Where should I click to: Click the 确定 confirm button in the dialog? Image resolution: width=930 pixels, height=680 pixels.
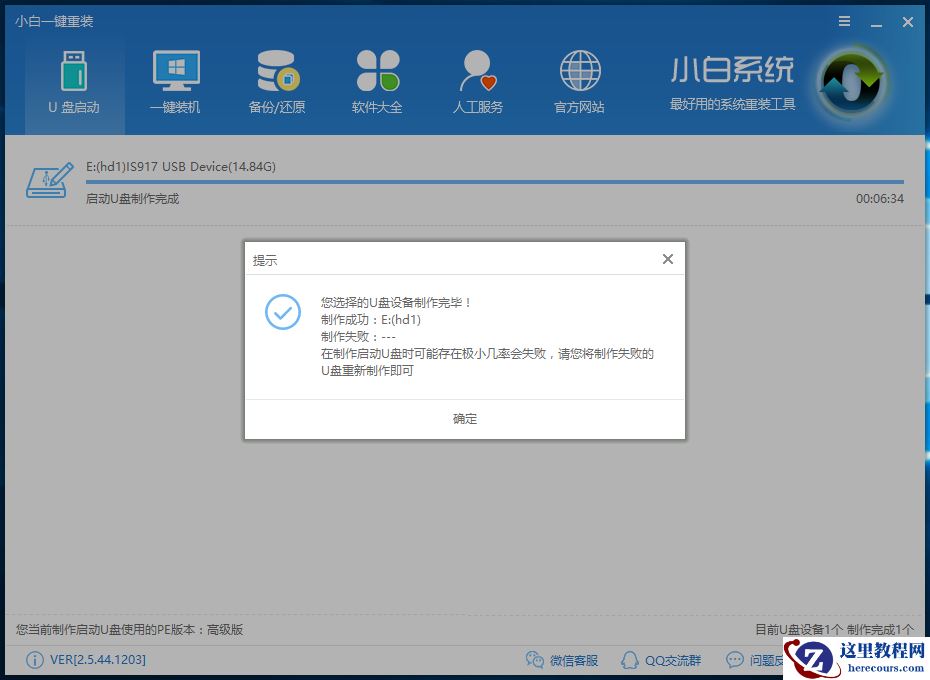click(x=464, y=419)
